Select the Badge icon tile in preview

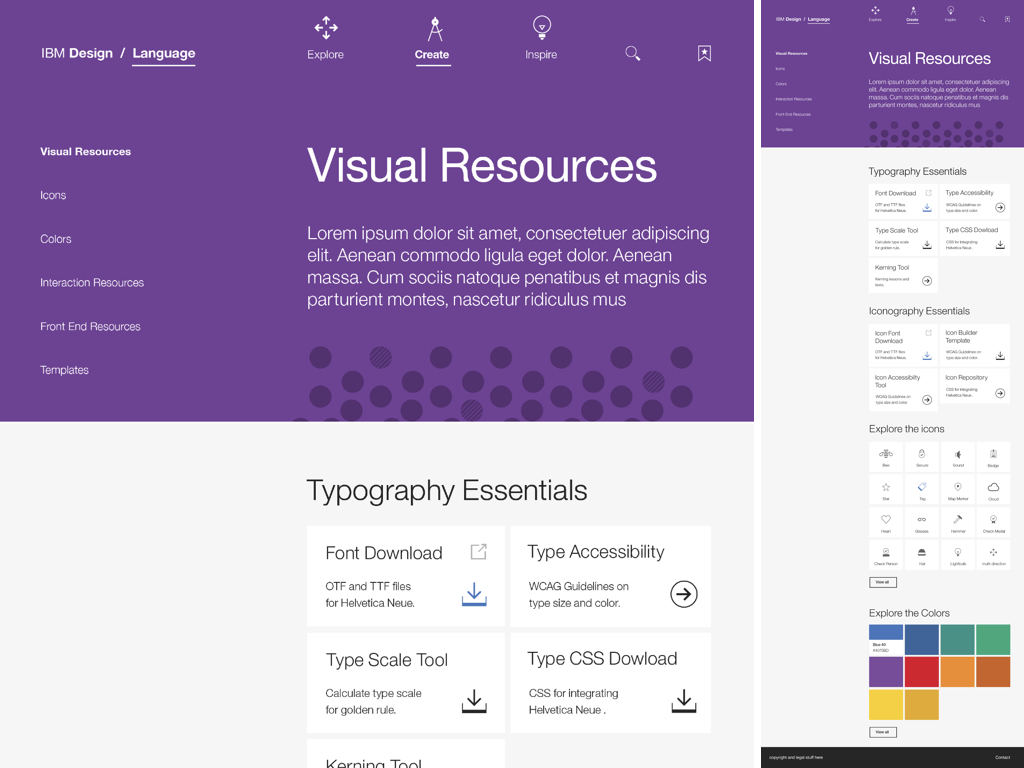pyautogui.click(x=993, y=456)
